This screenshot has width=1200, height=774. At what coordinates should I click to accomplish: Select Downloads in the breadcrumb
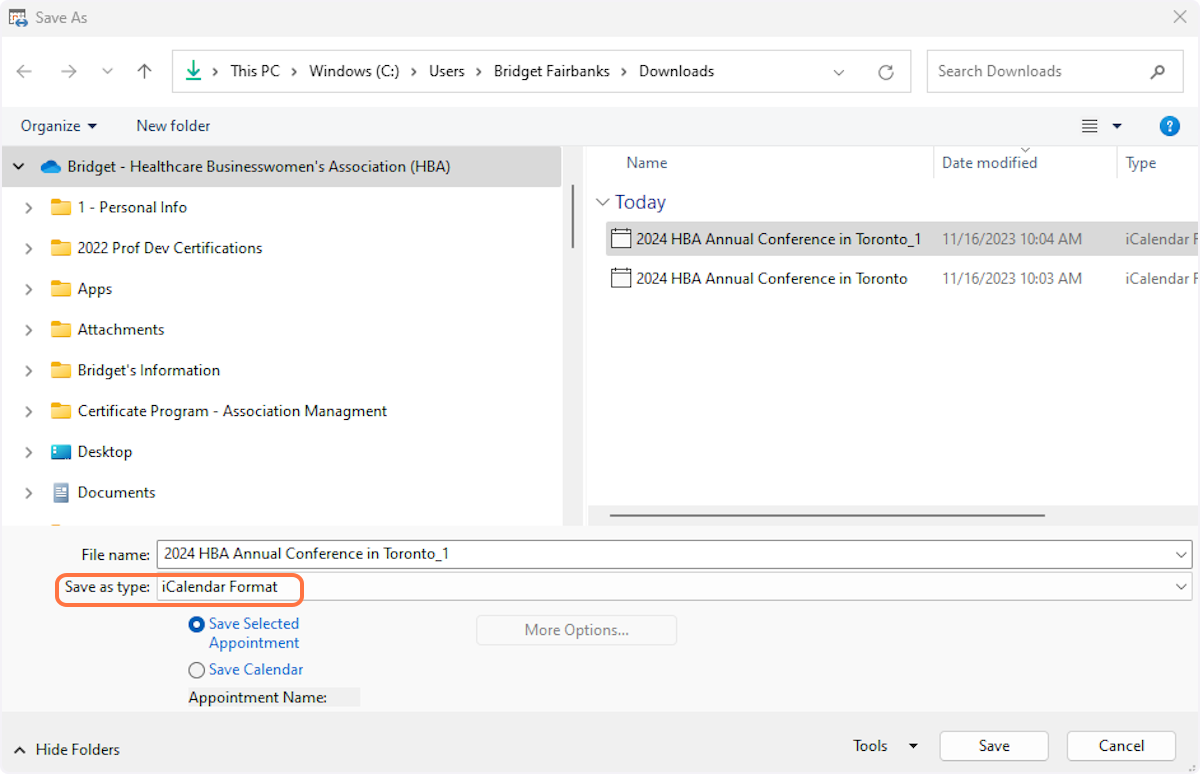[x=677, y=71]
